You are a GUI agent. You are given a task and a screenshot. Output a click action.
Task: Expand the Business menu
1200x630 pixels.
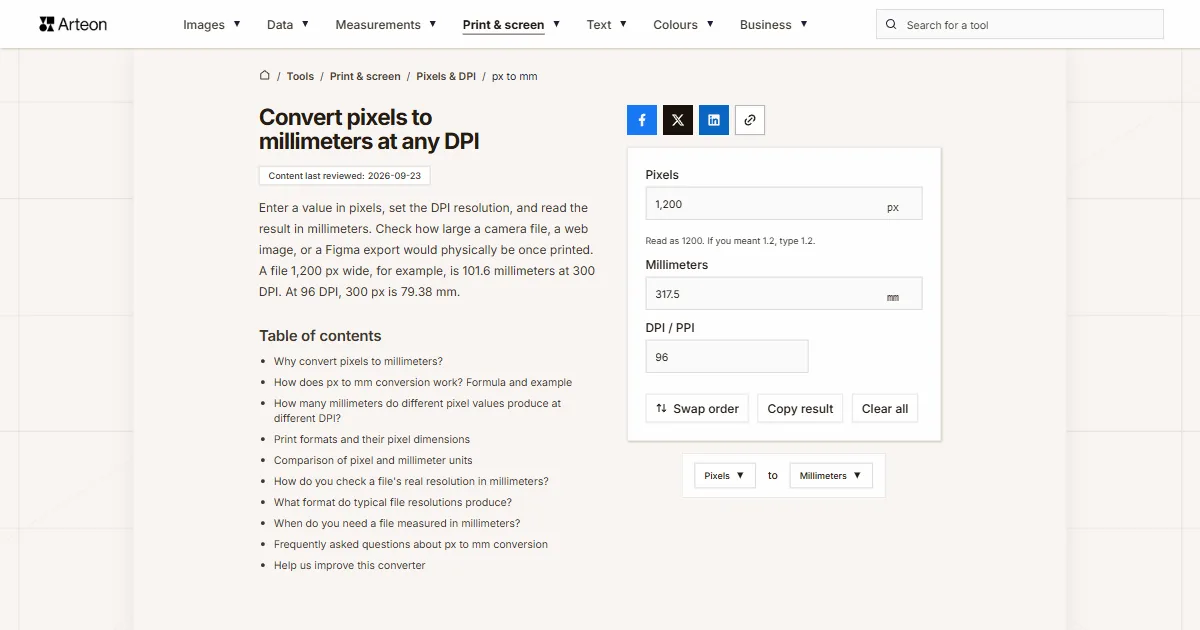(x=774, y=25)
